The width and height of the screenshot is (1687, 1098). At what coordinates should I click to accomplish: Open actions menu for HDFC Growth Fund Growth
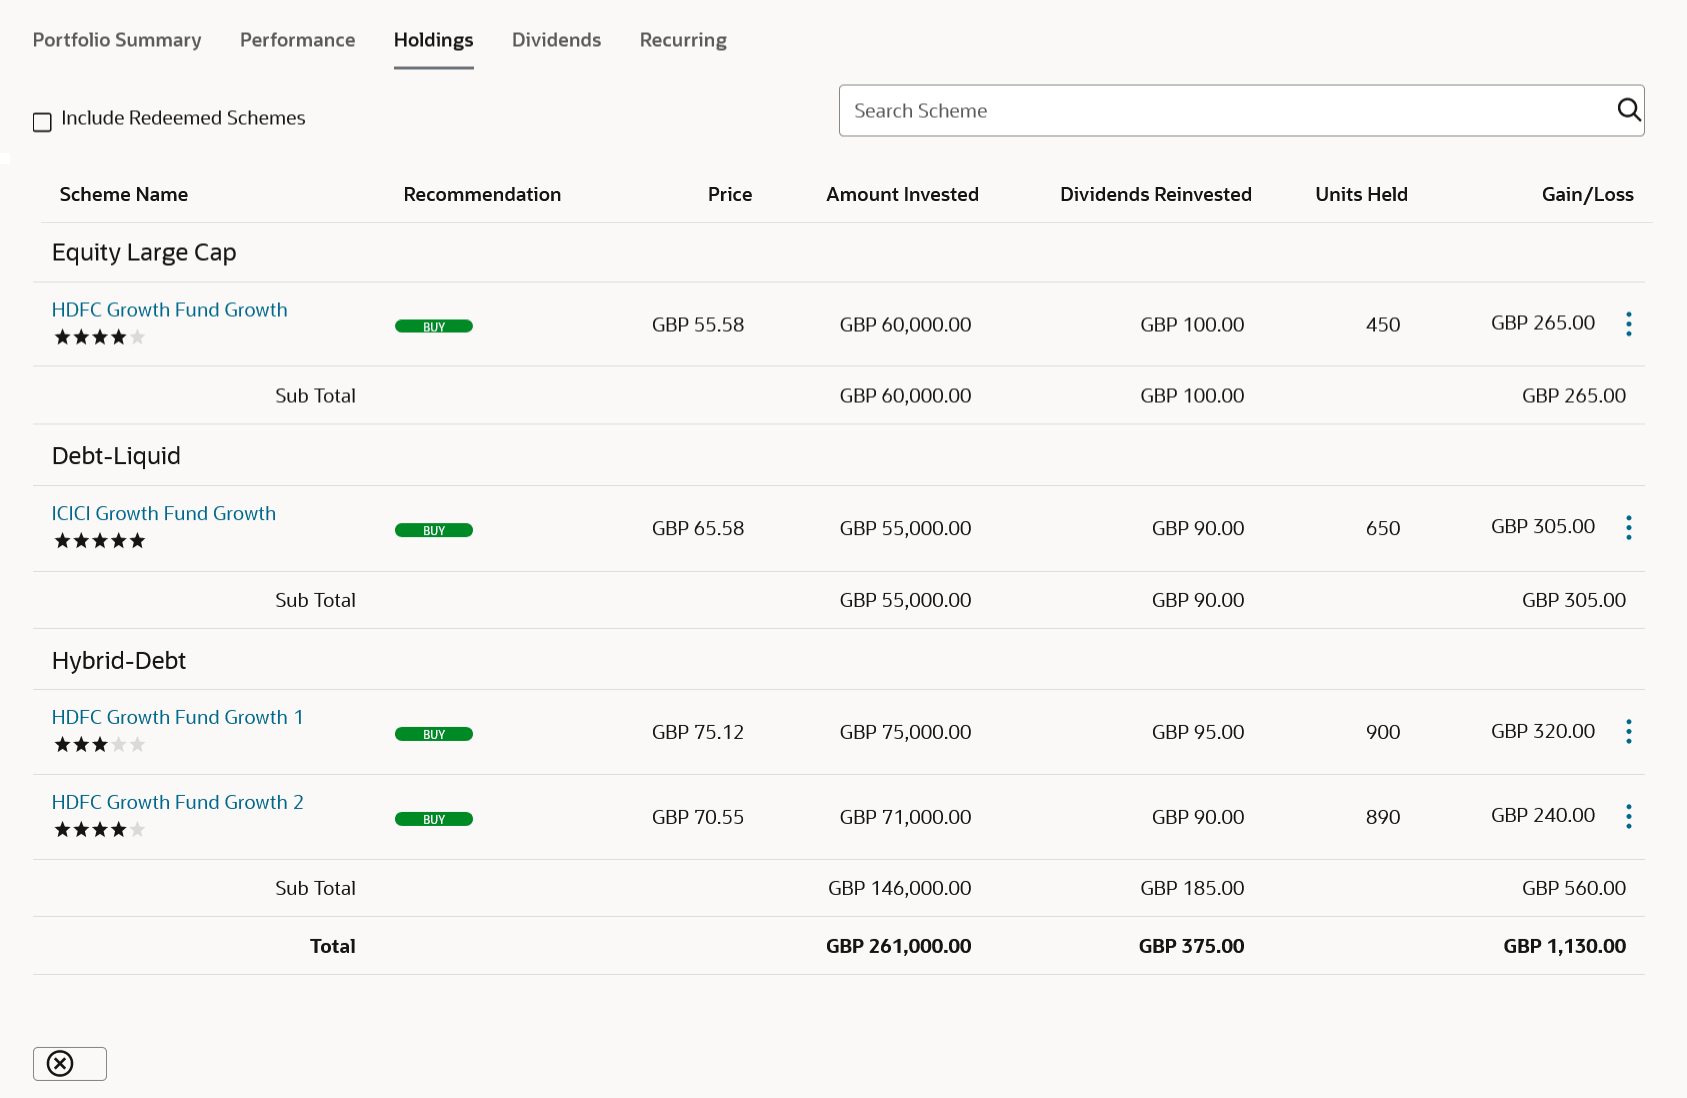(1628, 324)
